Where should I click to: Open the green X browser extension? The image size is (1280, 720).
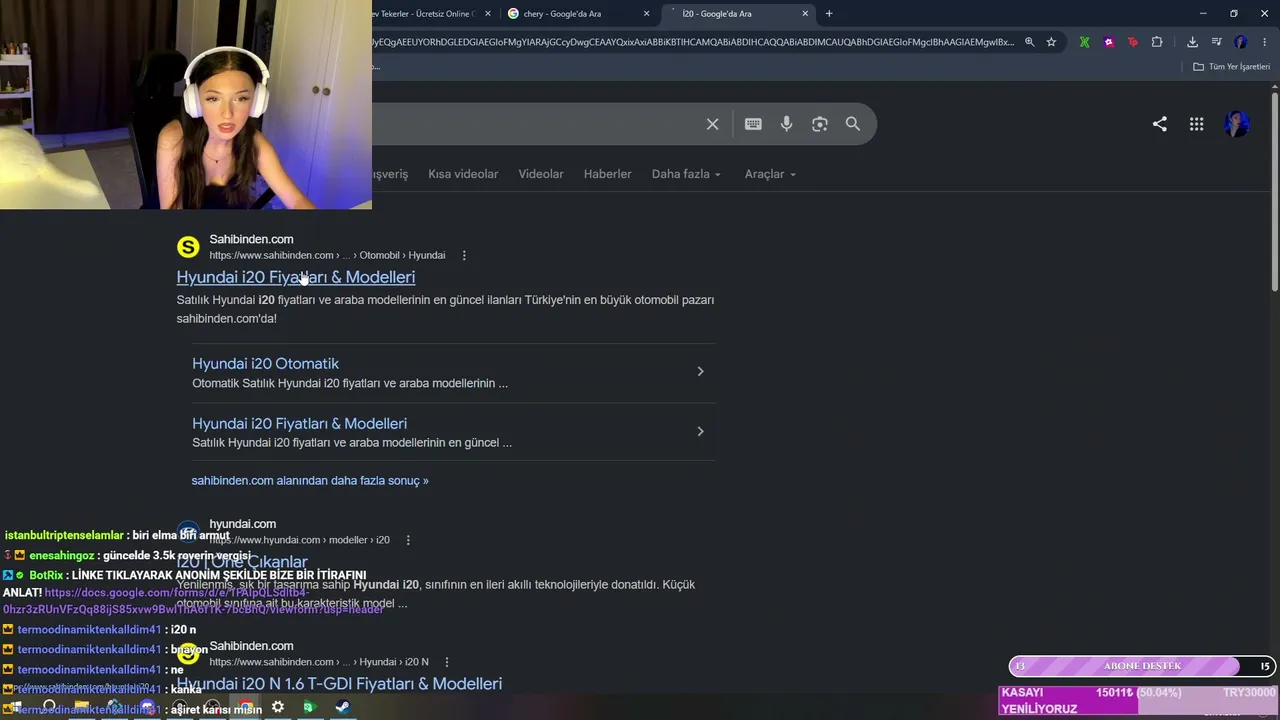(x=1084, y=42)
